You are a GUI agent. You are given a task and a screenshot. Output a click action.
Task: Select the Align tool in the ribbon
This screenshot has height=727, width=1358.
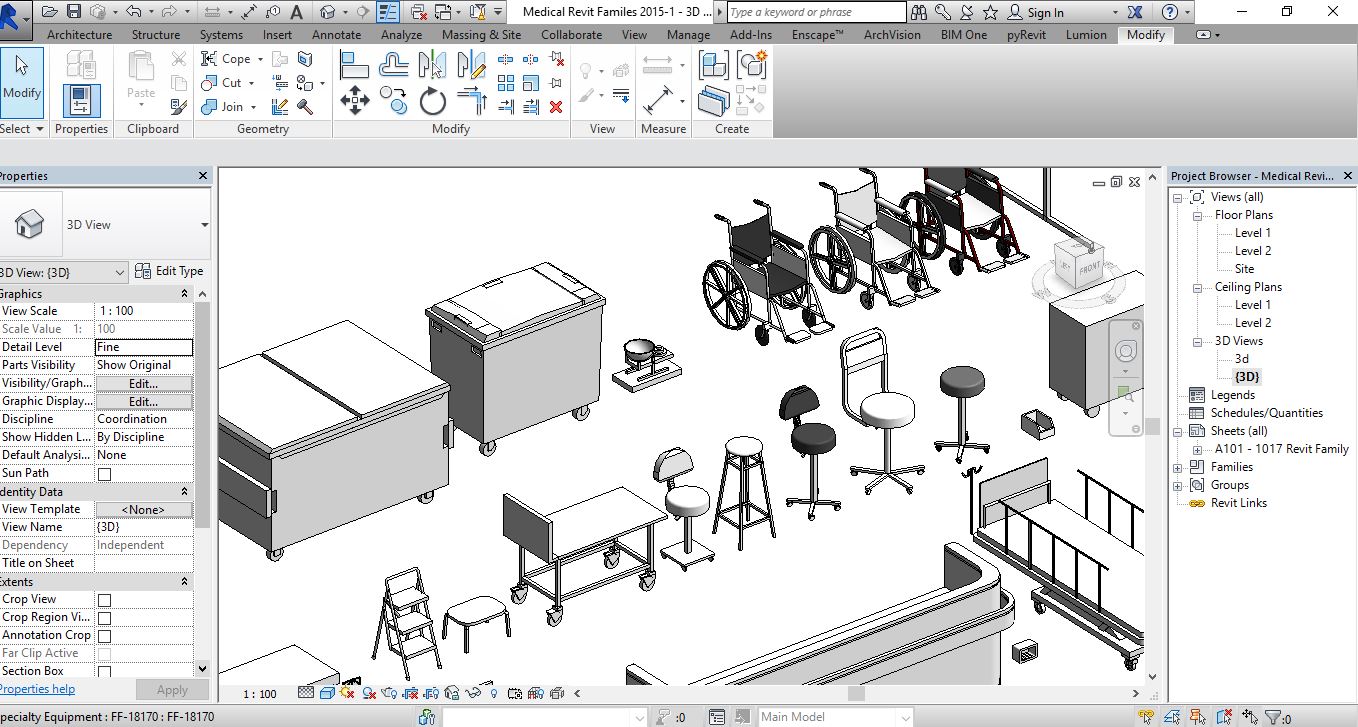(x=355, y=66)
